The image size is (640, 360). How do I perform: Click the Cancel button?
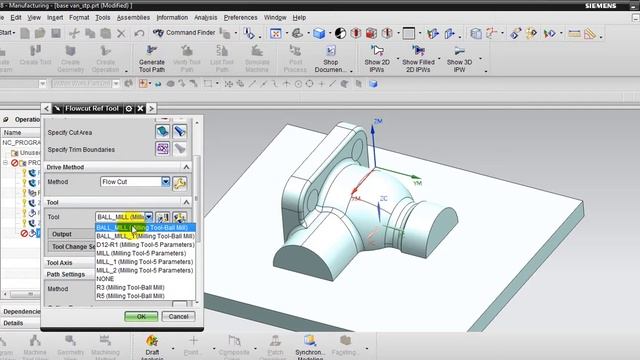tap(178, 316)
